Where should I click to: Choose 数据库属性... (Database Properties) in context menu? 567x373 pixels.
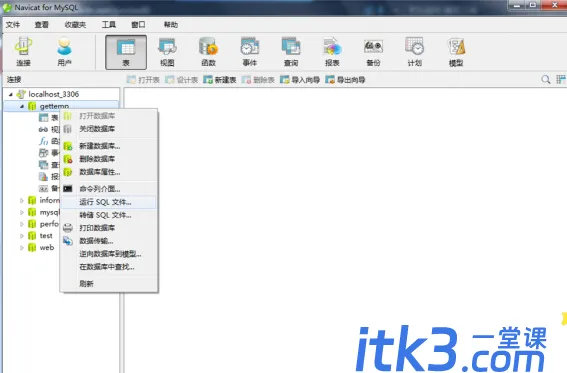click(x=109, y=172)
